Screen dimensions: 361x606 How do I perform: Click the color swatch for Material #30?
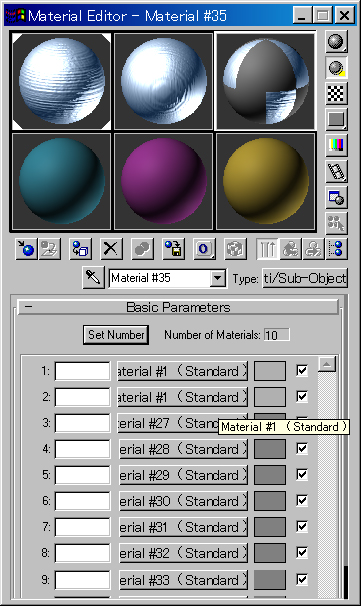pos(270,501)
